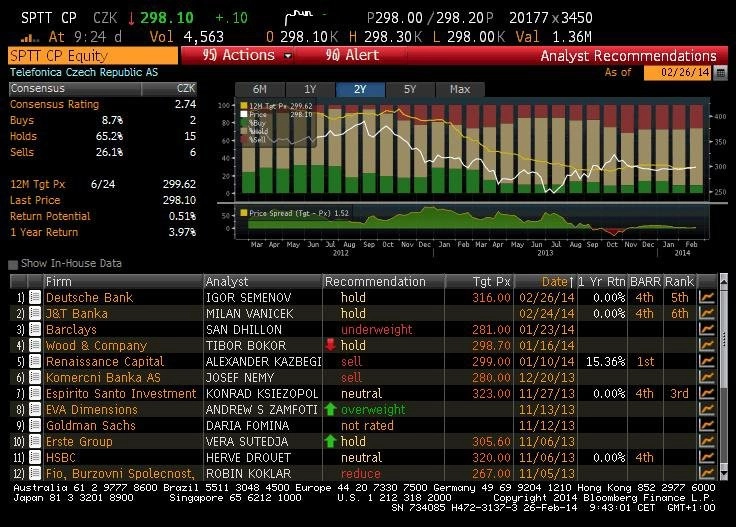The height and width of the screenshot is (527, 736).
Task: Select the 6M chart range tab
Action: (x=260, y=89)
